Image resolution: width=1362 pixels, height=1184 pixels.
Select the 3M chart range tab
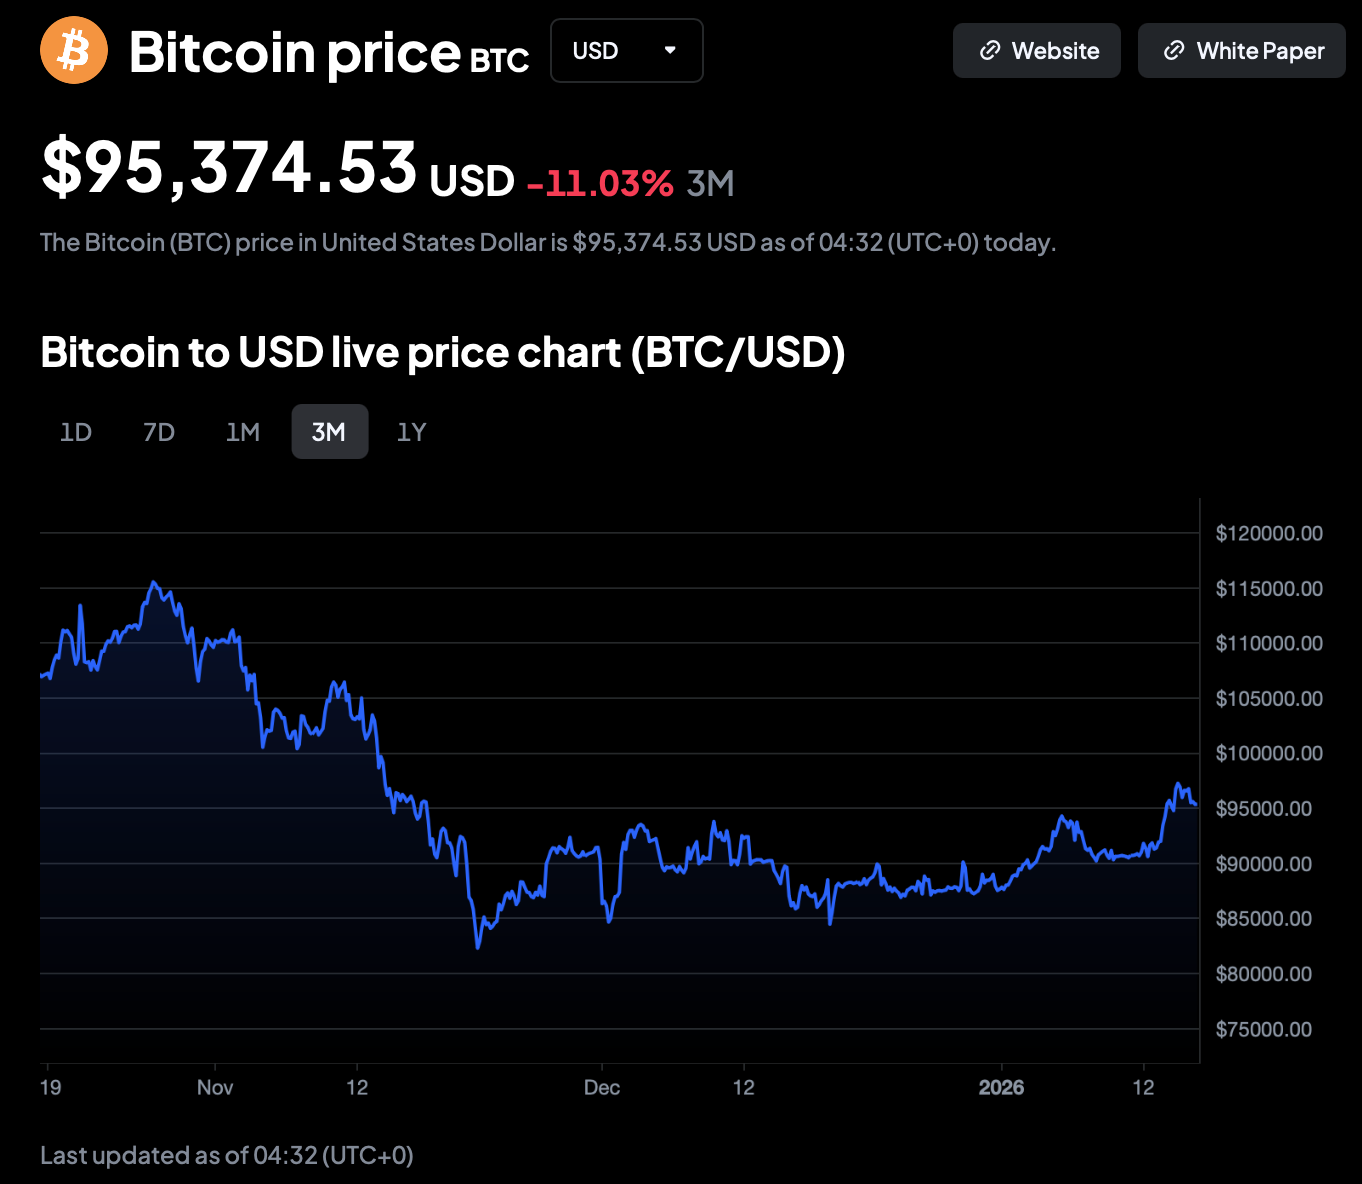click(x=329, y=432)
